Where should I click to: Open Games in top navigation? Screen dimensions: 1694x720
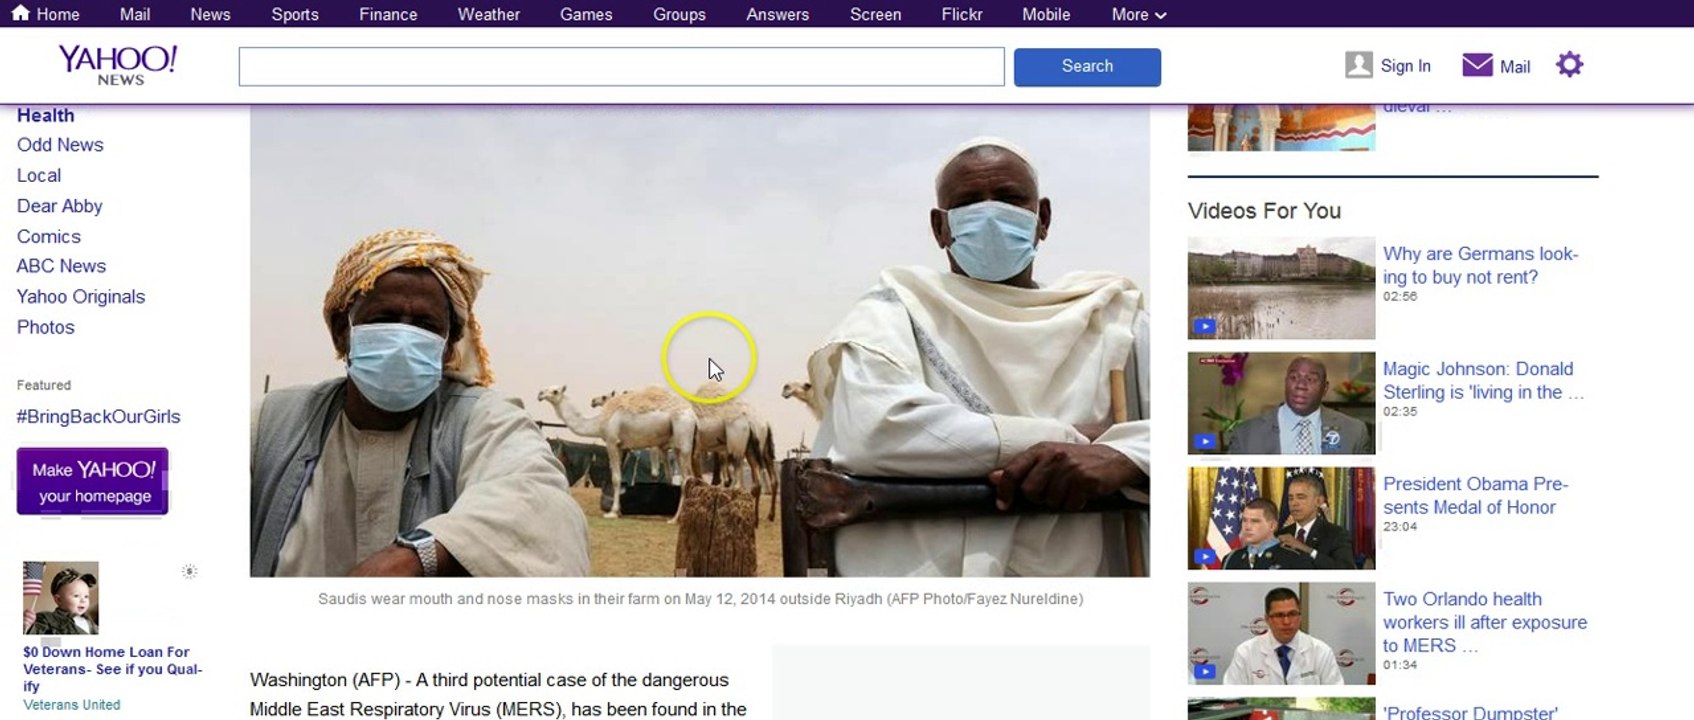tap(586, 14)
